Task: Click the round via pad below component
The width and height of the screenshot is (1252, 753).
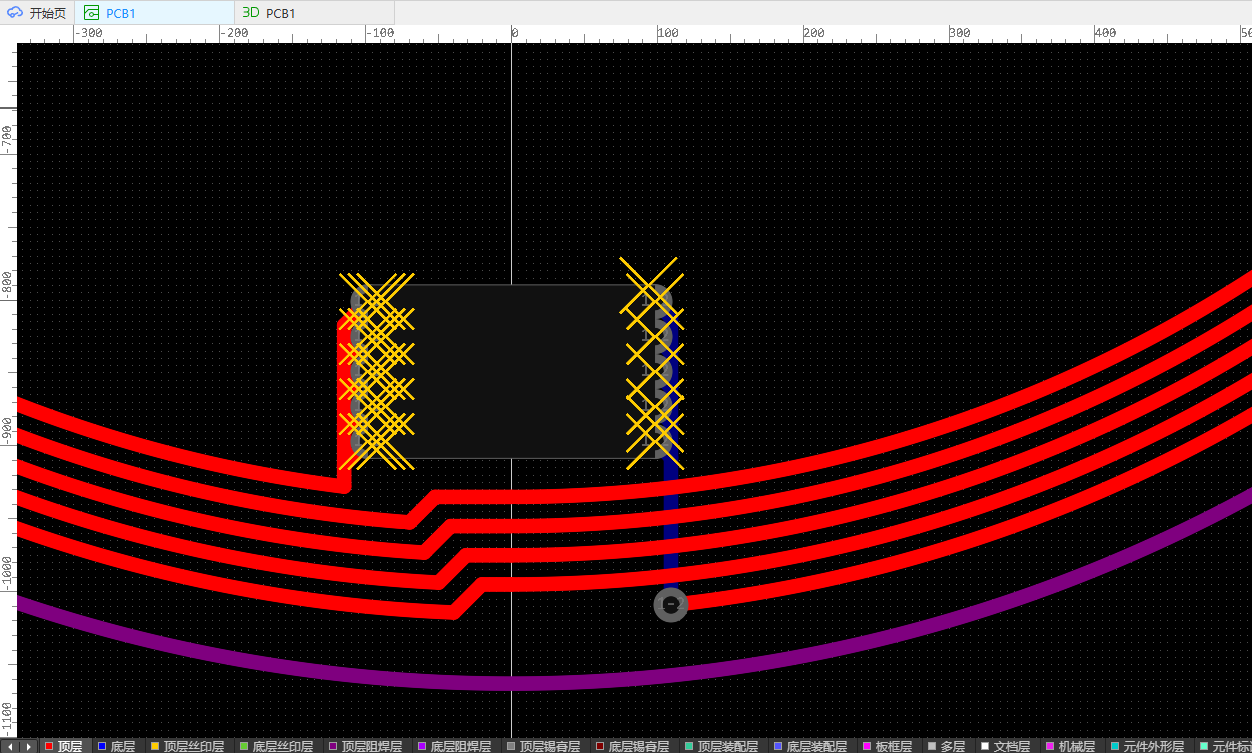Action: (x=671, y=604)
